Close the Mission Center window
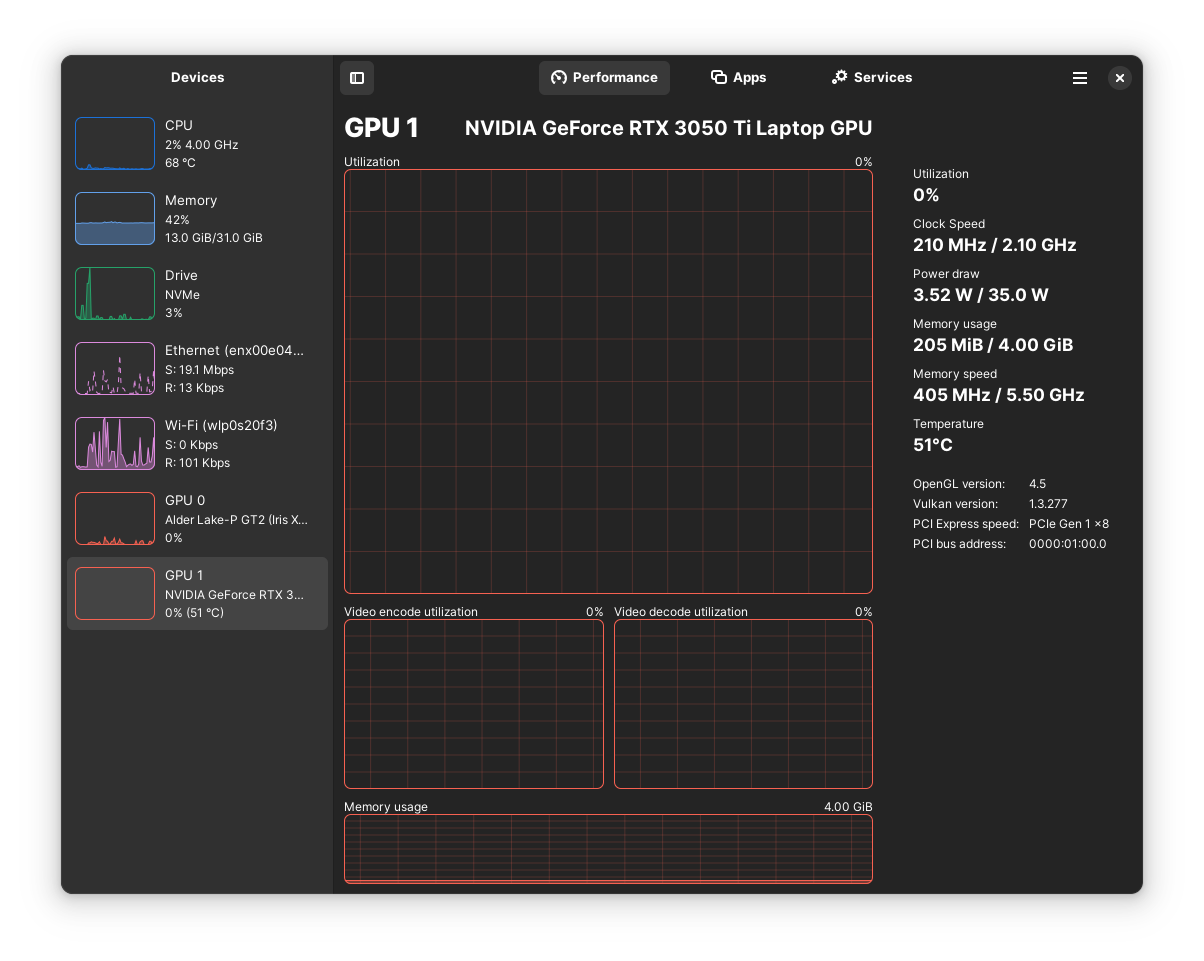This screenshot has width=1204, height=961. point(1120,78)
